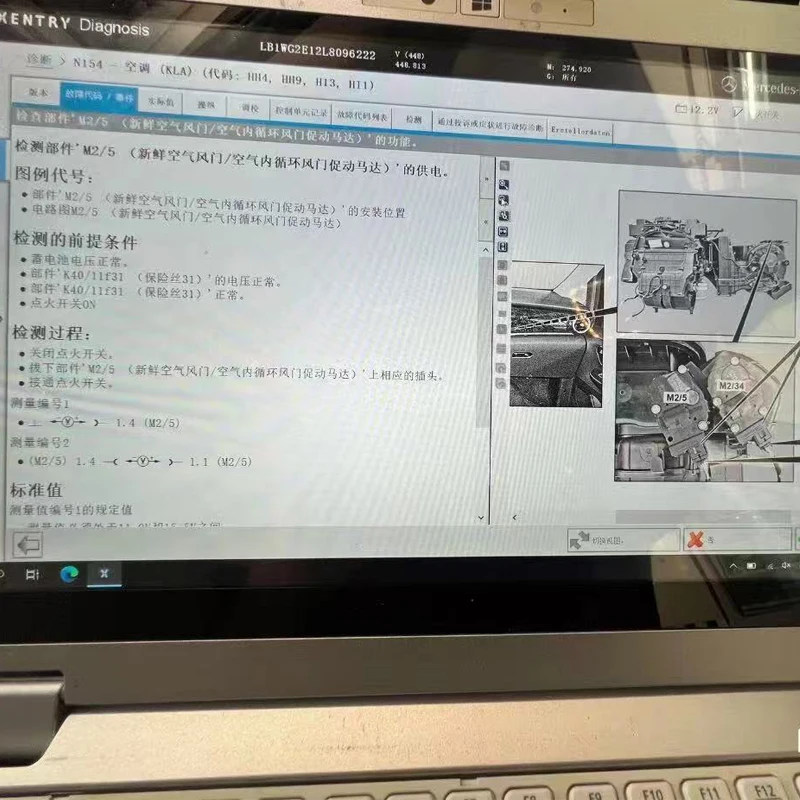Click the 12.2V battery voltage indicator

point(696,109)
